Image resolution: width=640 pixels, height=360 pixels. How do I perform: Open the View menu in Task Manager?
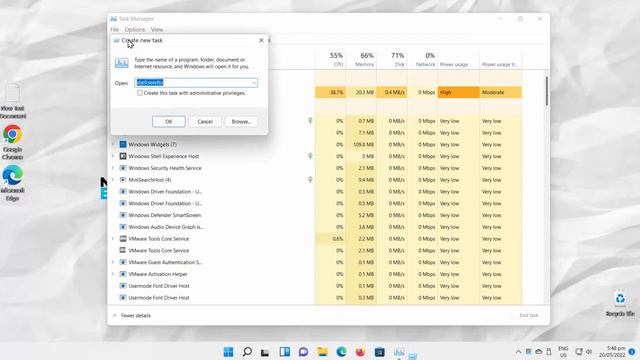157,29
